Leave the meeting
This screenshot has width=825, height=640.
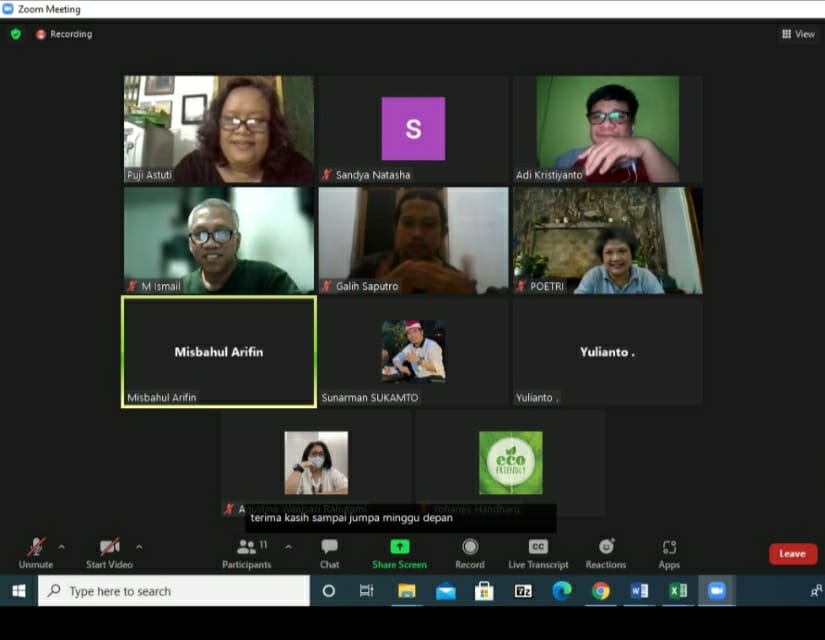coord(793,554)
